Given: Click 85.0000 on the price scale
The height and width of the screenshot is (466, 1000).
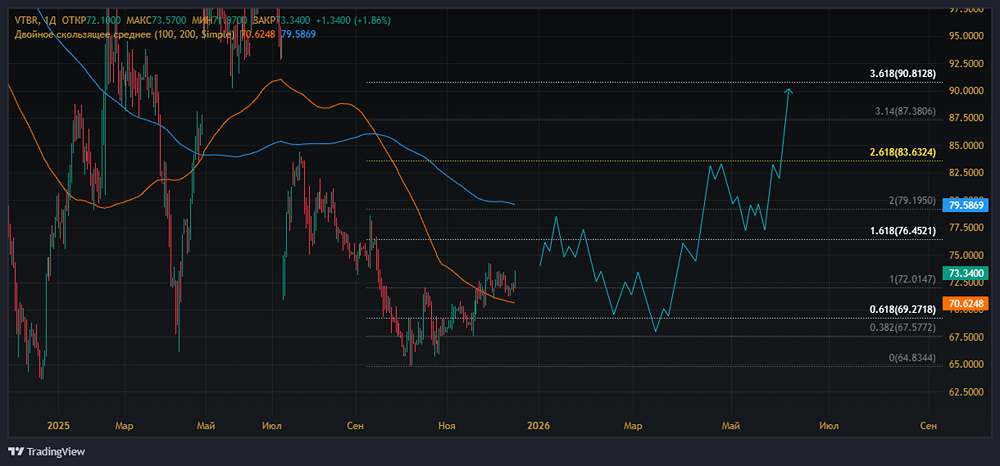Looking at the screenshot, I should [x=967, y=146].
